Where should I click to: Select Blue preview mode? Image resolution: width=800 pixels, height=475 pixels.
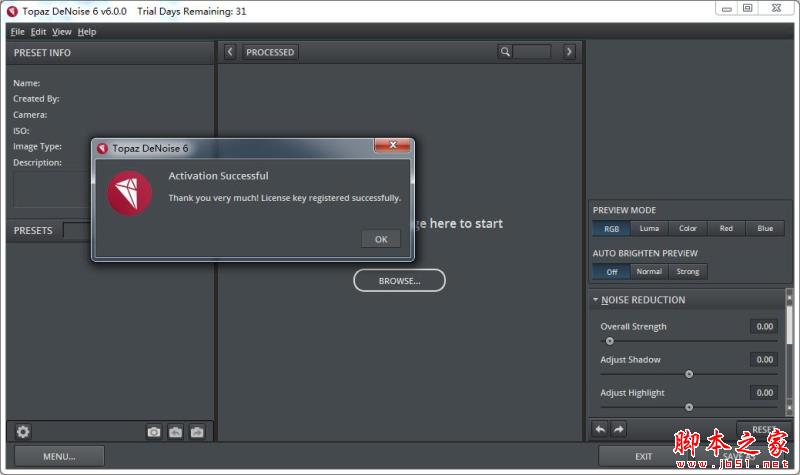pyautogui.click(x=765, y=229)
